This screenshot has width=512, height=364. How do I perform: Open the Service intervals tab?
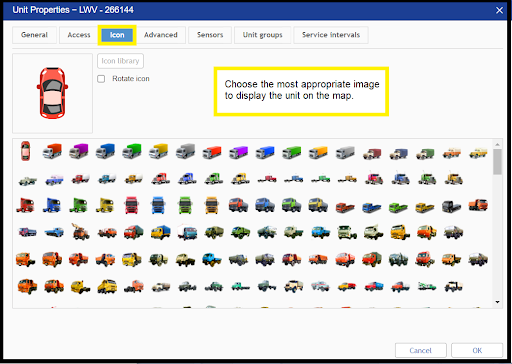coord(331,35)
